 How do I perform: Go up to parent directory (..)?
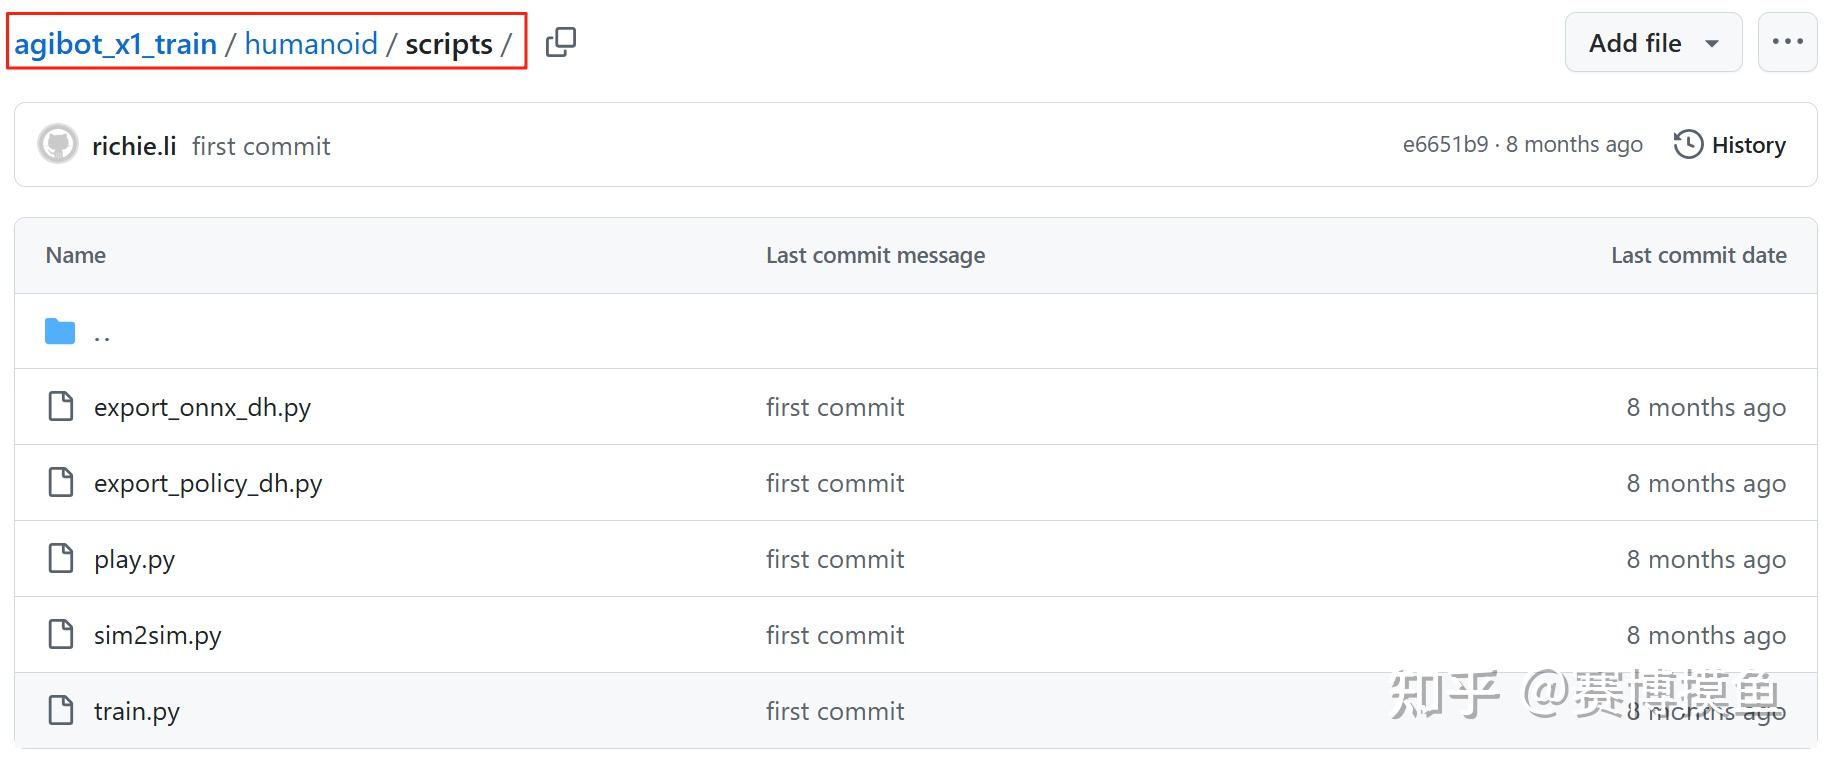tap(102, 333)
